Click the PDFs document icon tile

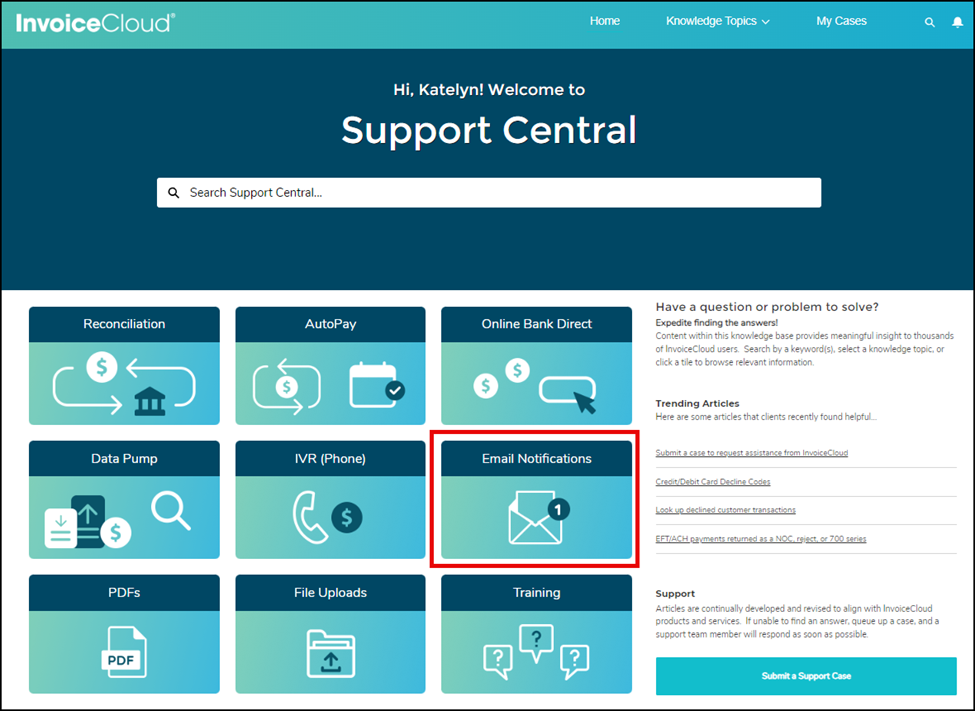tap(124, 652)
